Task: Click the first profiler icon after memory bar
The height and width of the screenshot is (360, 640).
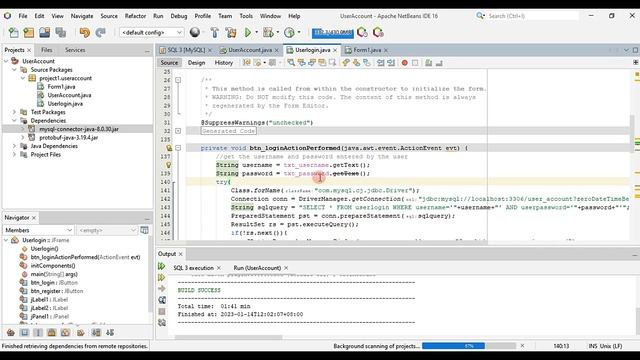Action: [x=362, y=32]
